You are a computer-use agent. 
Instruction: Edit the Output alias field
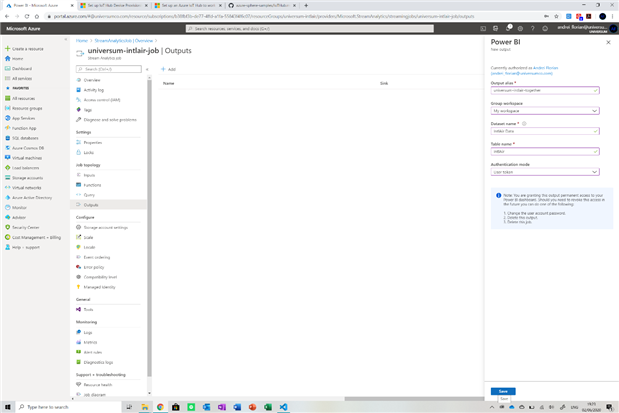[x=545, y=90]
